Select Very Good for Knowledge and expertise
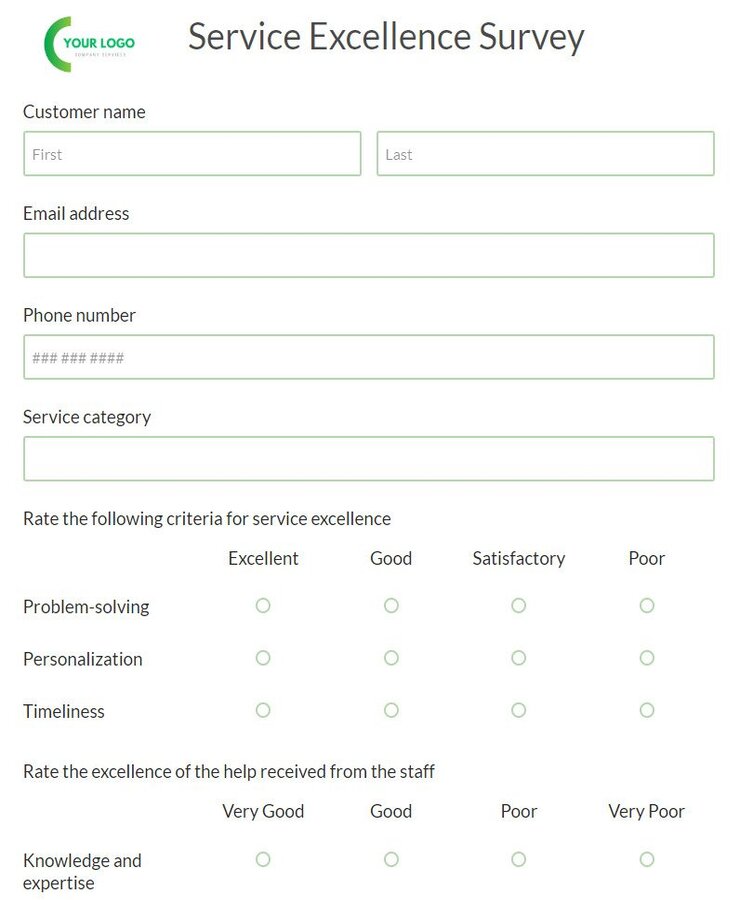The width and height of the screenshot is (740, 900). pos(263,859)
